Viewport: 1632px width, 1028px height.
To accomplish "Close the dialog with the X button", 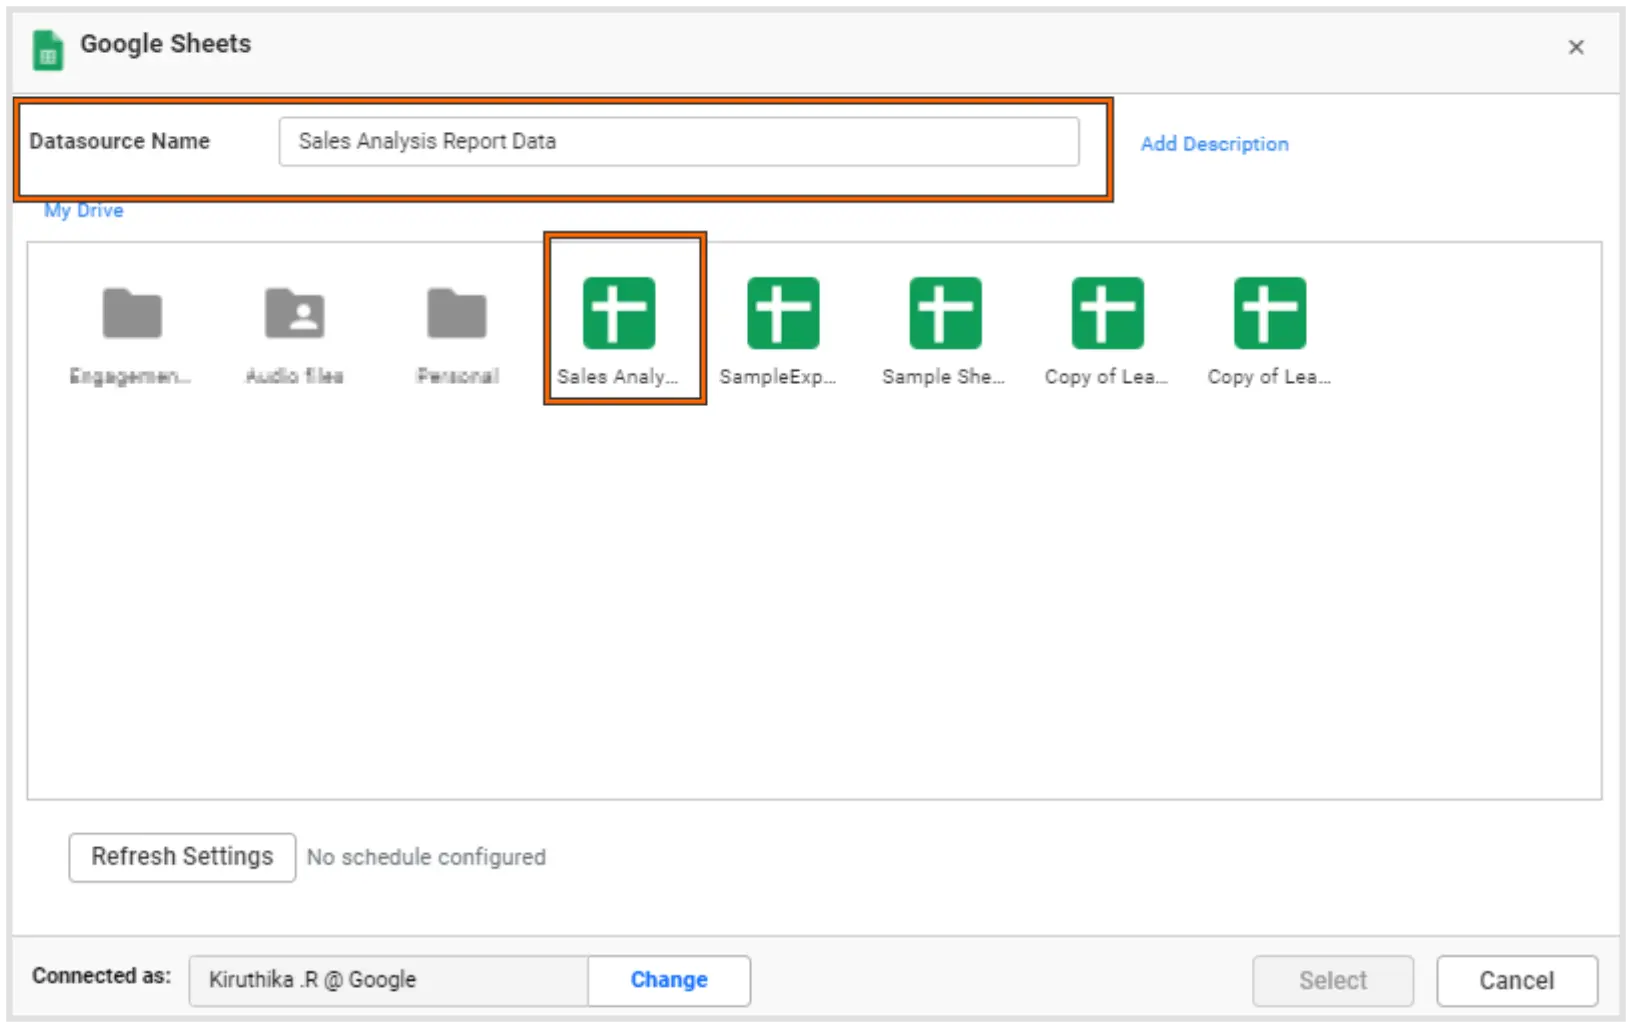I will tap(1576, 47).
